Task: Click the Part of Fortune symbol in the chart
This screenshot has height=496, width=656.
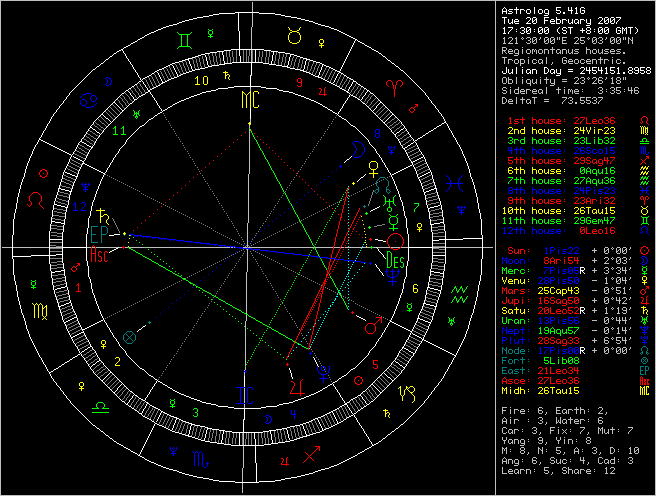Action: (127, 338)
